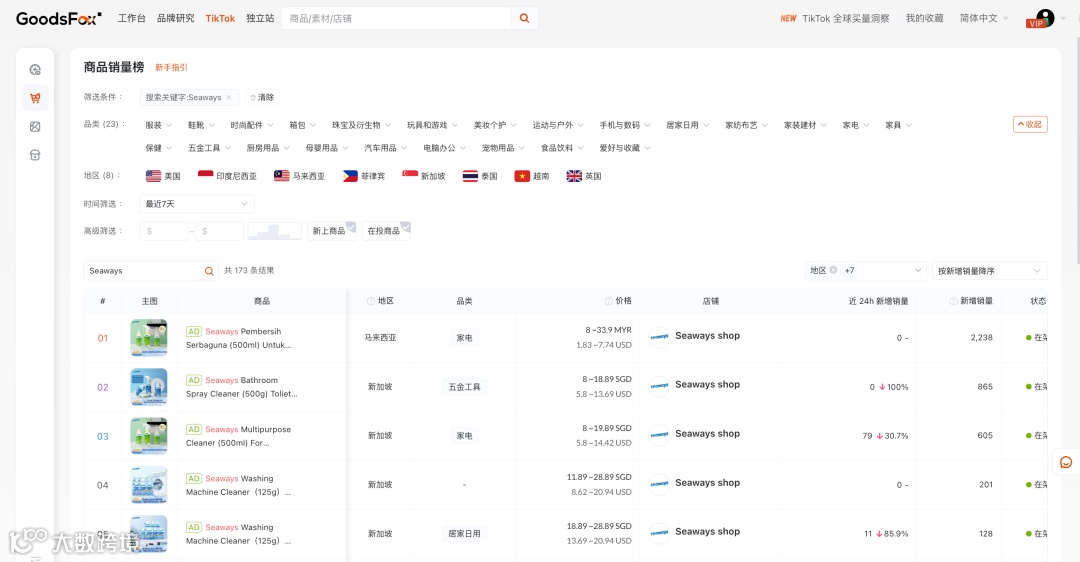Open Seaways shop link in row 02

pyautogui.click(x=707, y=384)
